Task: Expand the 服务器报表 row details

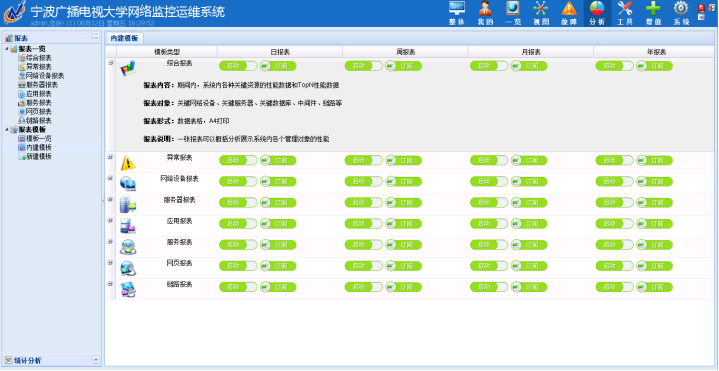Action: pos(111,199)
